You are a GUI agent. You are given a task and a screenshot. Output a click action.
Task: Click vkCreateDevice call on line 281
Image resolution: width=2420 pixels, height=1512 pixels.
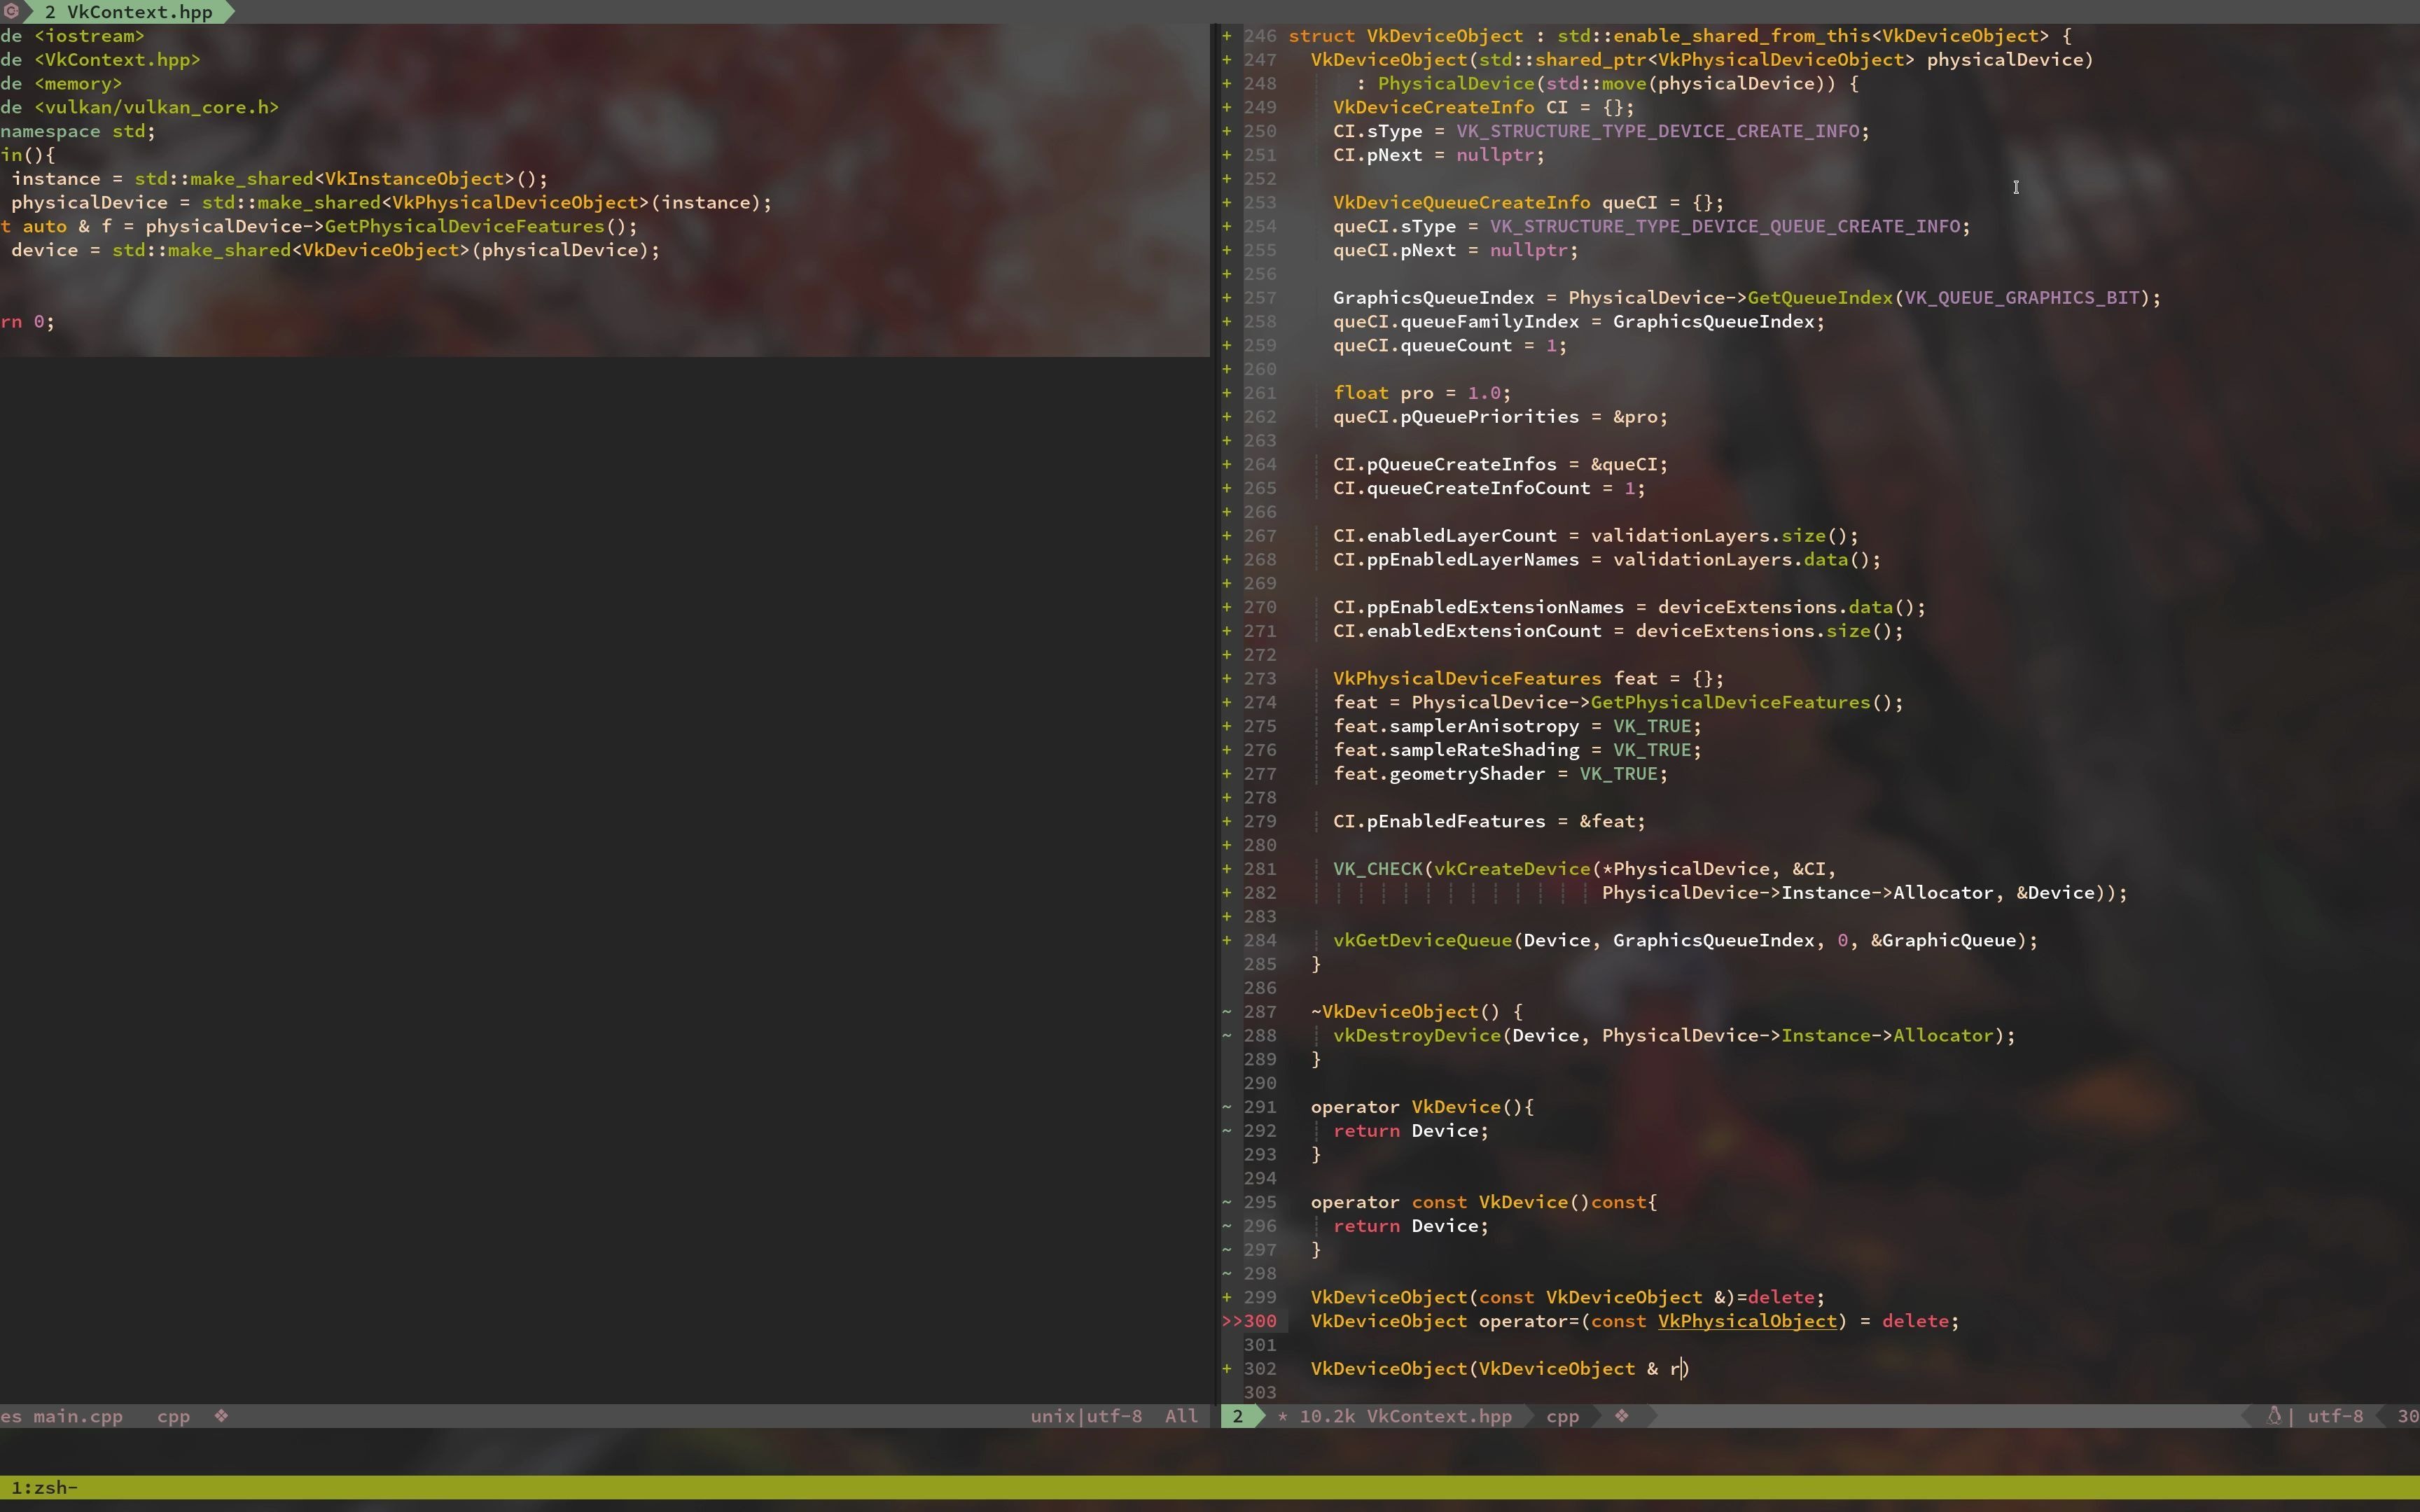click(x=1511, y=869)
